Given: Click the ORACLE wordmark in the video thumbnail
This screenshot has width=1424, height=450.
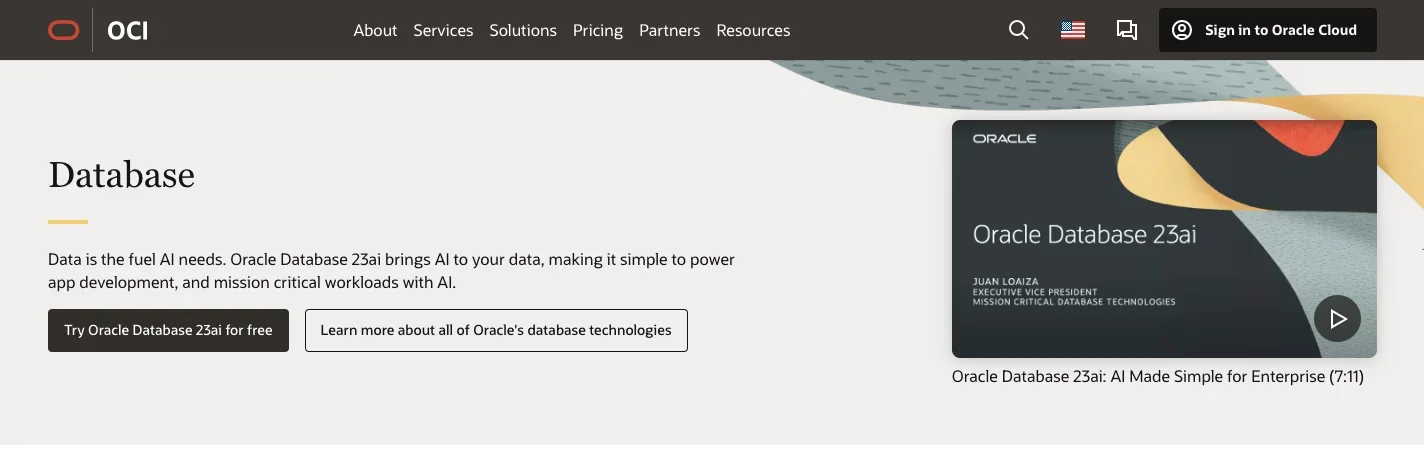Looking at the screenshot, I should (1004, 139).
